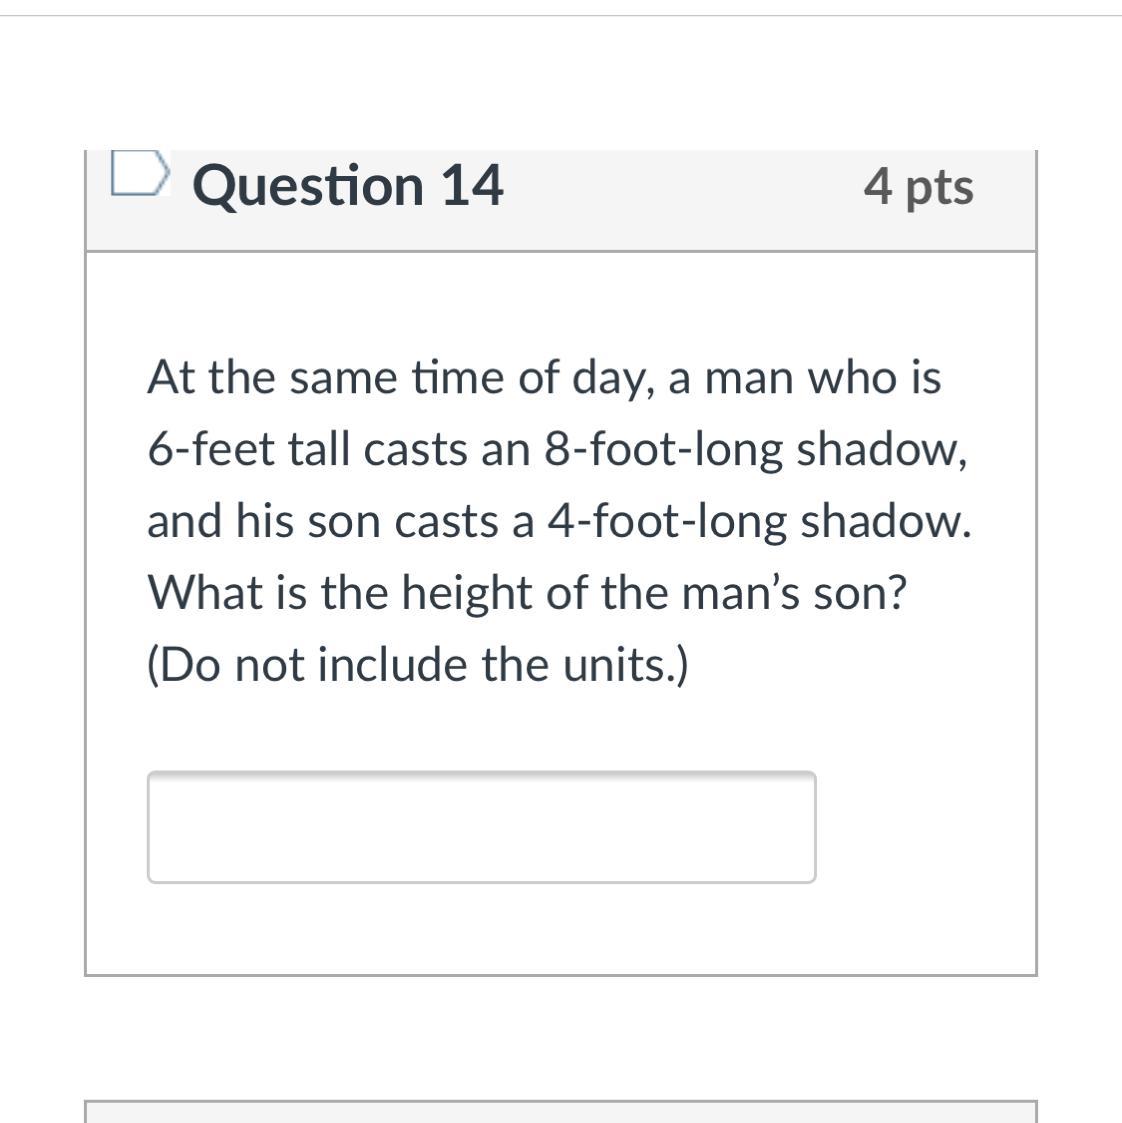Click the line 'and his son casts'

323,521
